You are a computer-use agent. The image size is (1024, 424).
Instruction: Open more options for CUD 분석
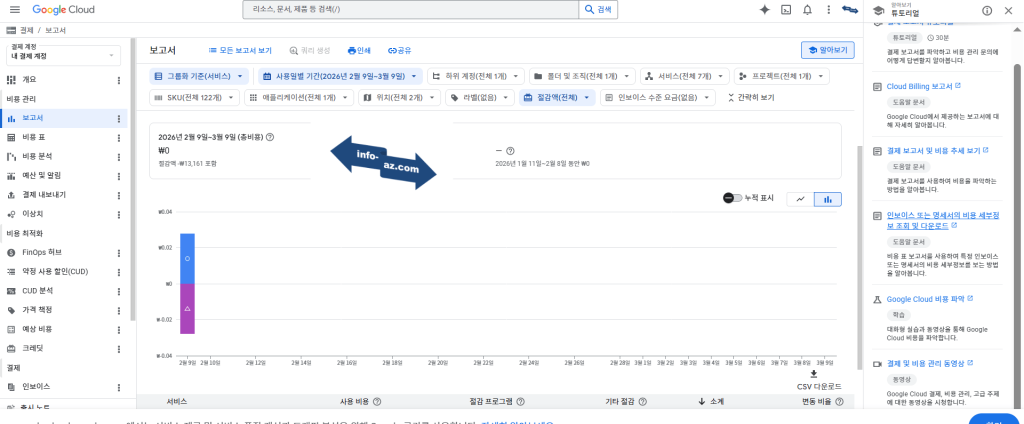tap(119, 291)
